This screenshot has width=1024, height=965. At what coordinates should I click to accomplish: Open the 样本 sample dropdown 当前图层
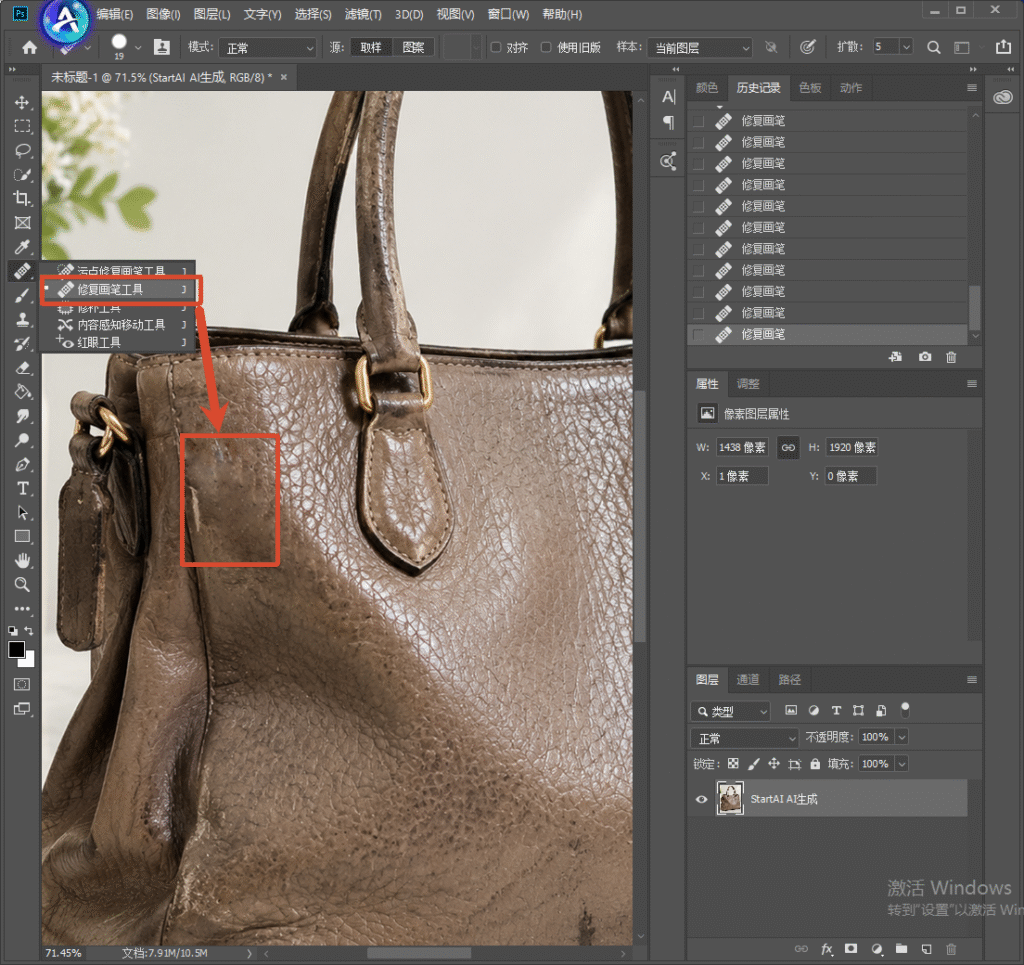(700, 48)
